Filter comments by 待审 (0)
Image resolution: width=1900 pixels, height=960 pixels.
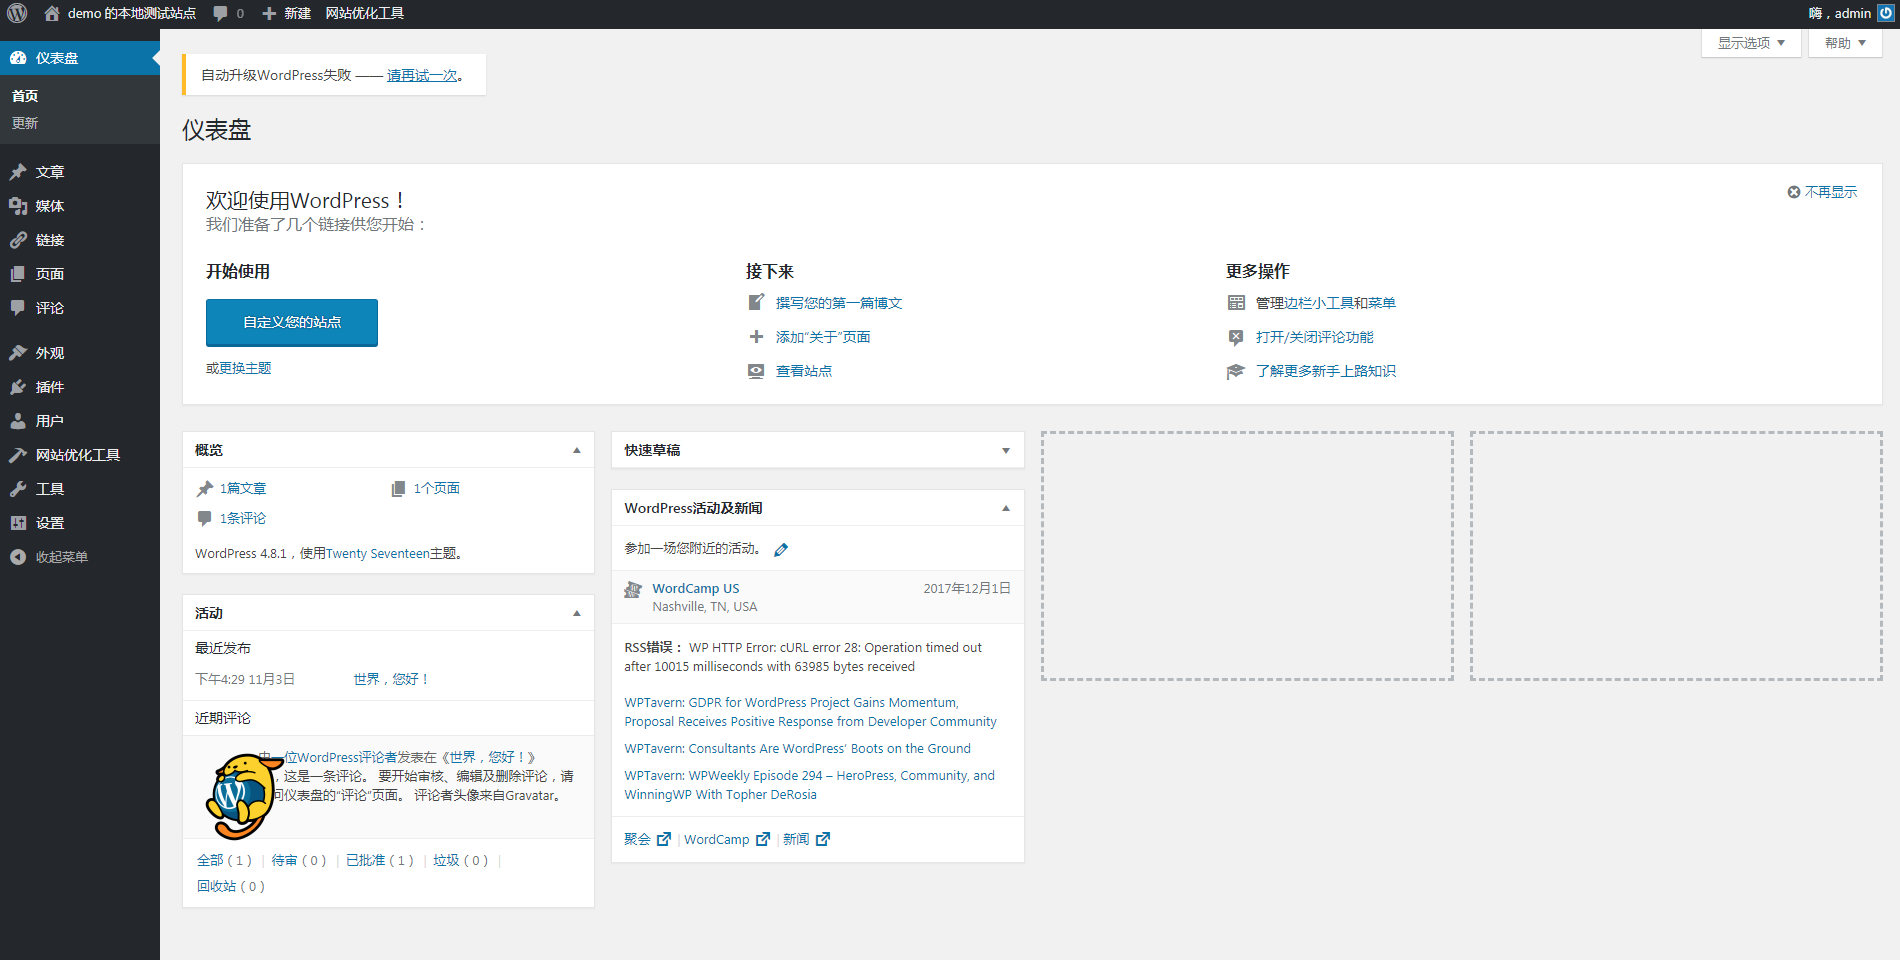[299, 860]
